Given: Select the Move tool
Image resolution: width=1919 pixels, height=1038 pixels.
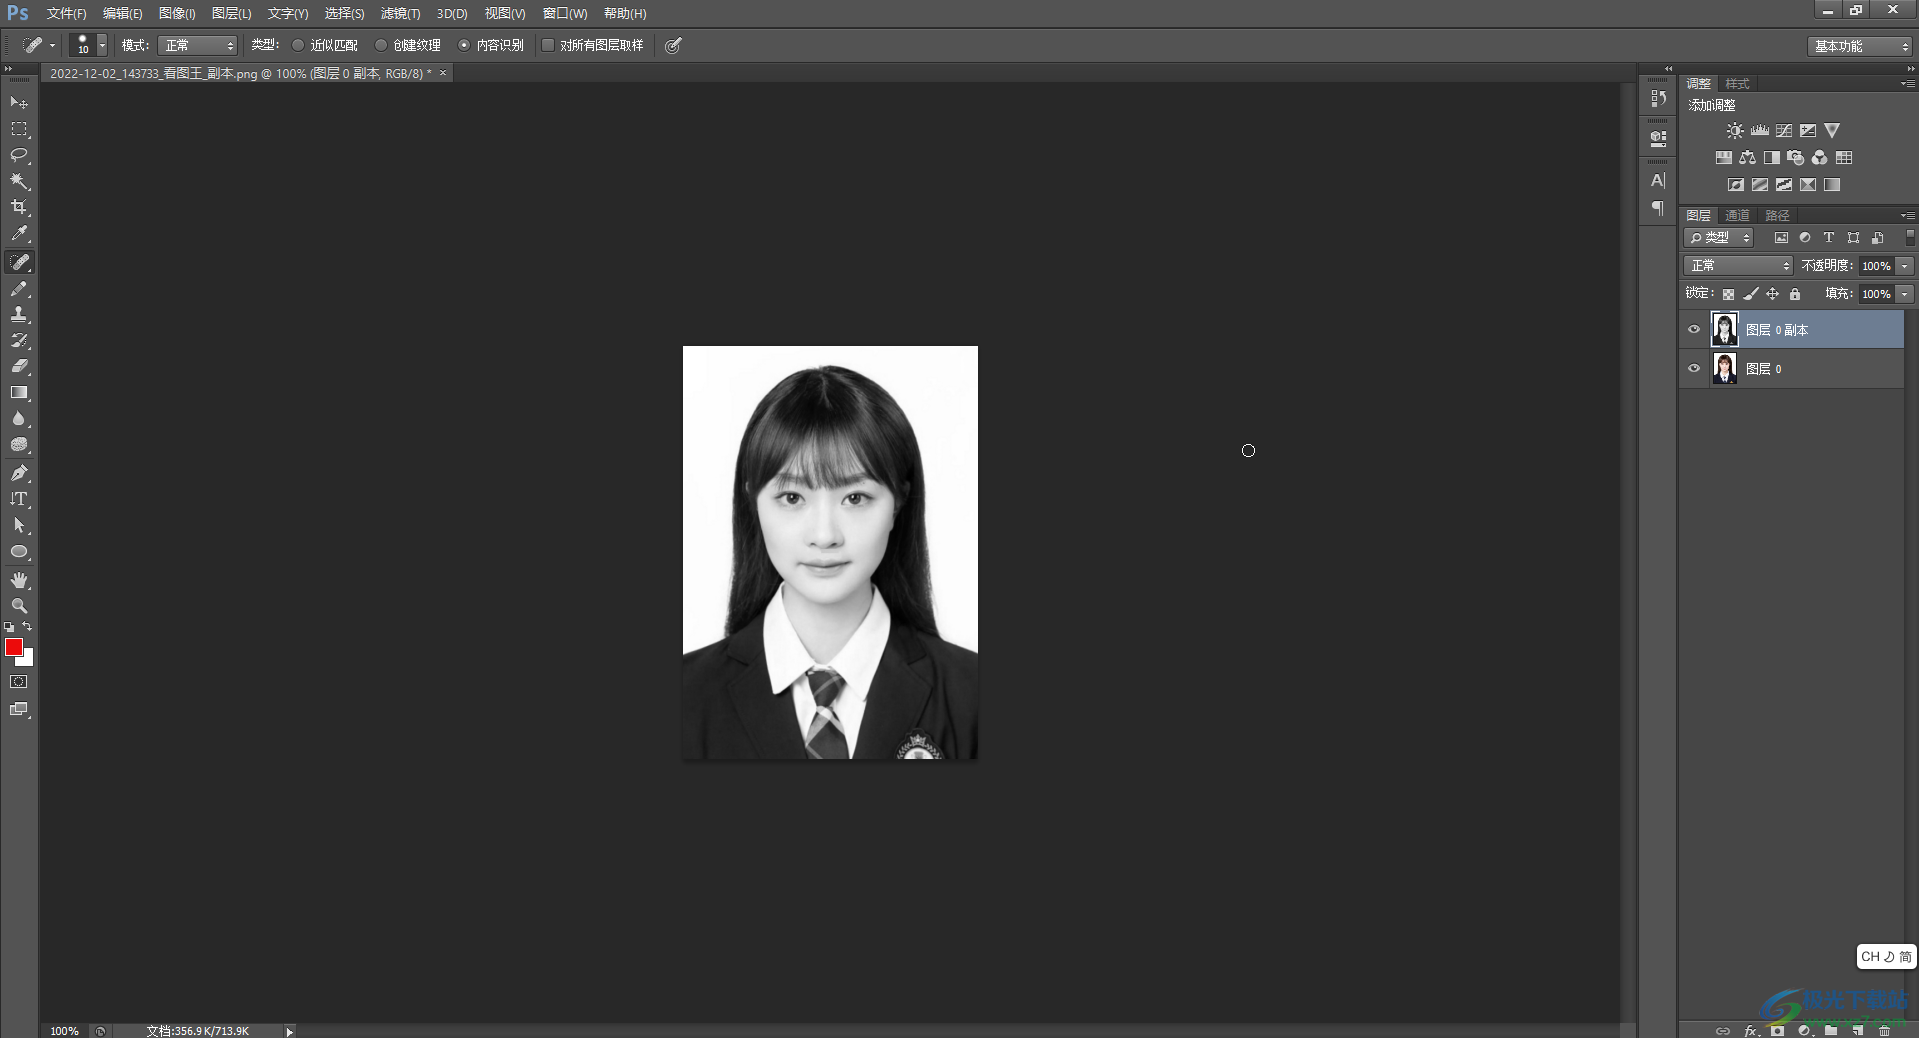Looking at the screenshot, I should 19,103.
